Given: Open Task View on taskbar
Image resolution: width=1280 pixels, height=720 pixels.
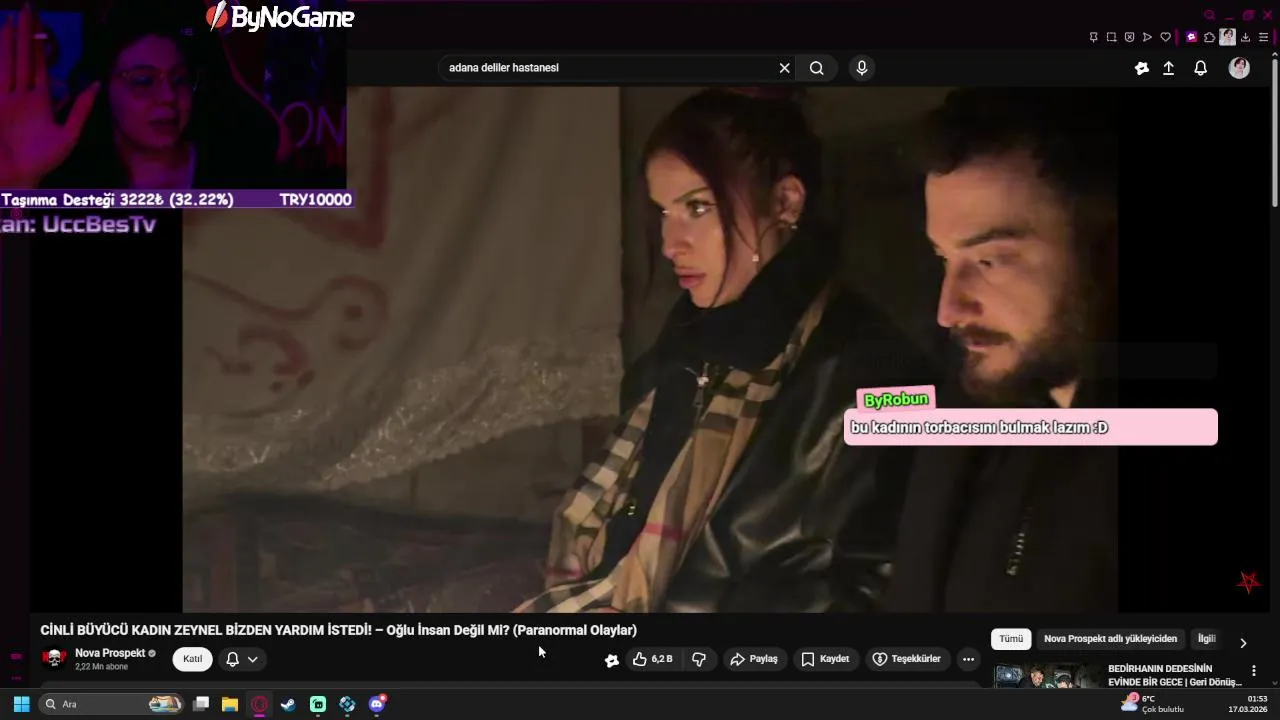Looking at the screenshot, I should pos(201,704).
